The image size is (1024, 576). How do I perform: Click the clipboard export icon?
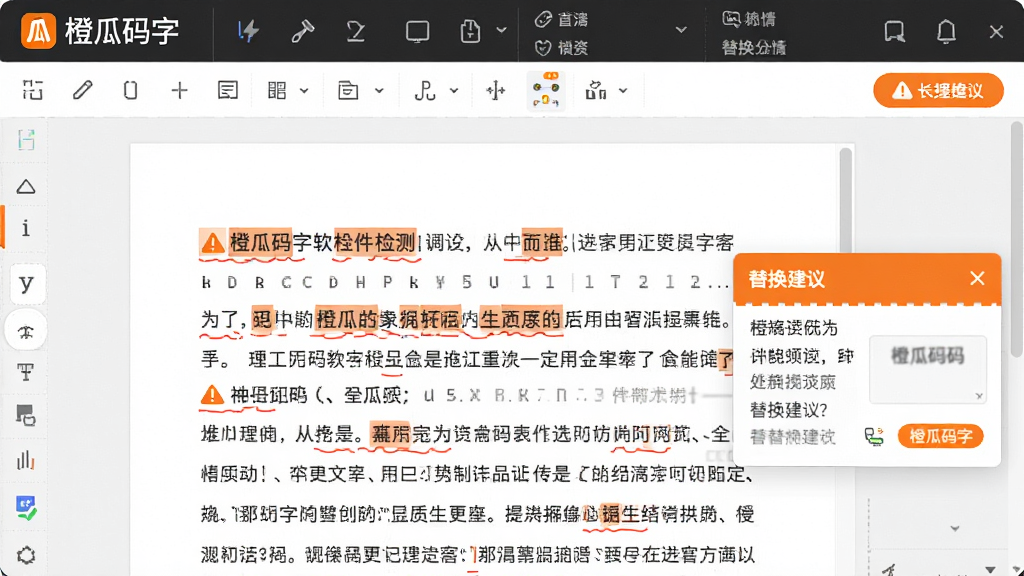click(x=470, y=31)
